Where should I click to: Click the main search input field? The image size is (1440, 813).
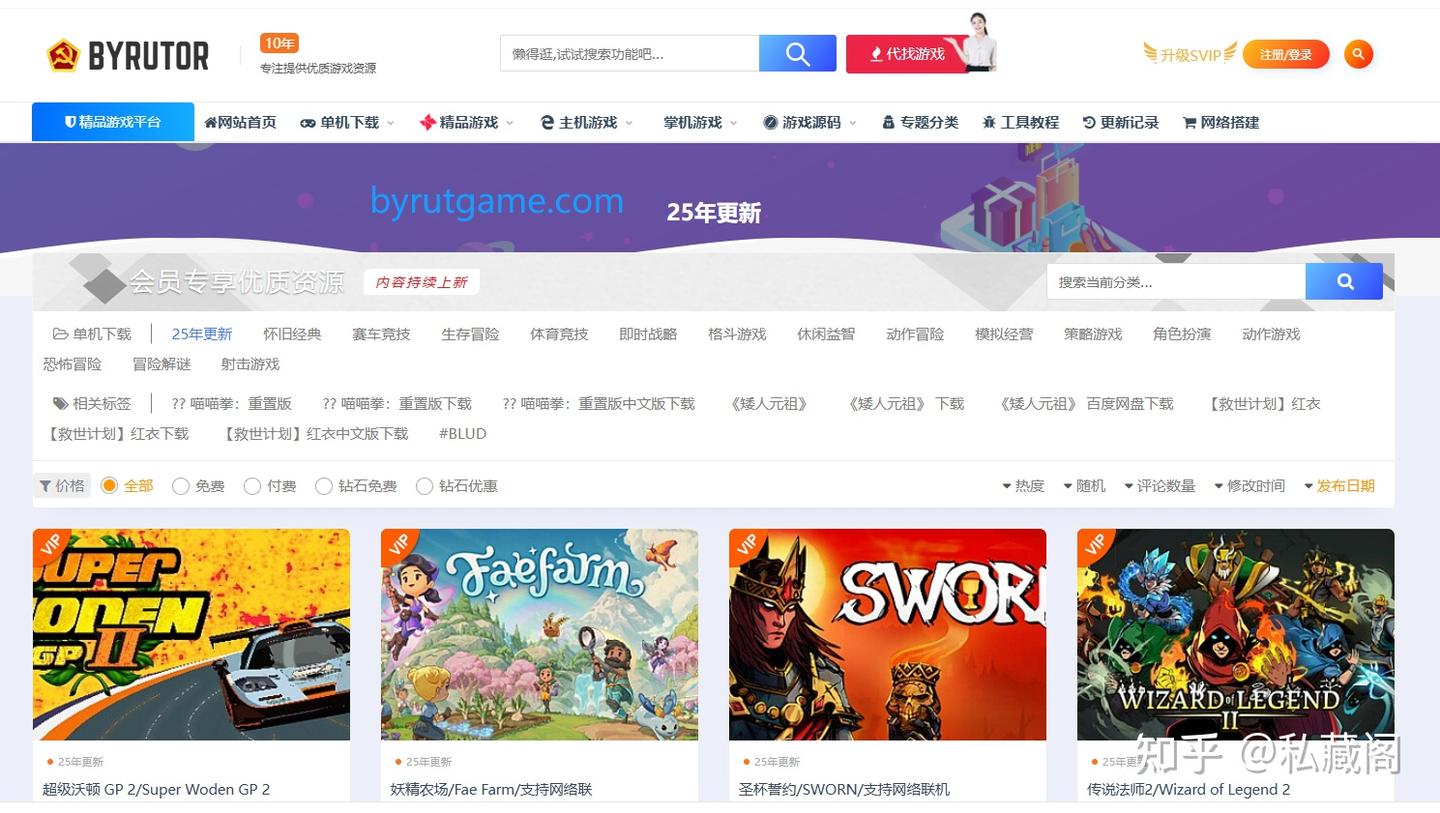pyautogui.click(x=630, y=52)
